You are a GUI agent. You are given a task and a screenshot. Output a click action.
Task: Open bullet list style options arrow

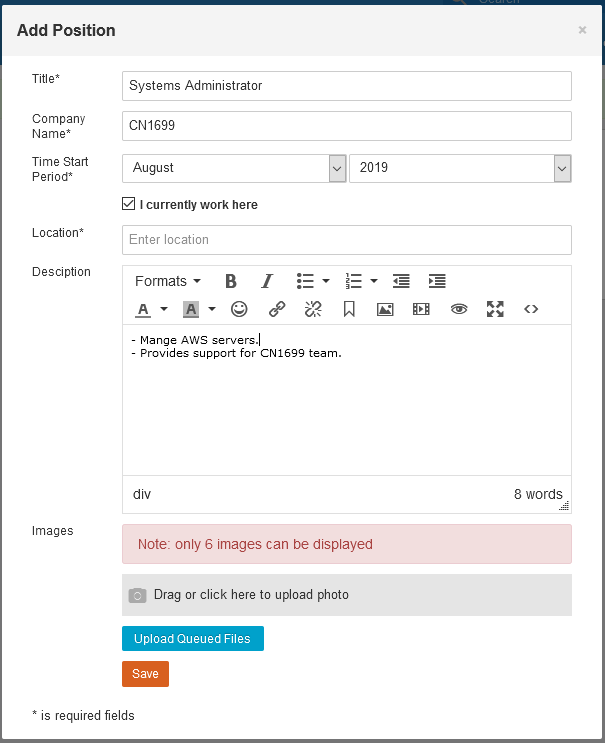[326, 281]
